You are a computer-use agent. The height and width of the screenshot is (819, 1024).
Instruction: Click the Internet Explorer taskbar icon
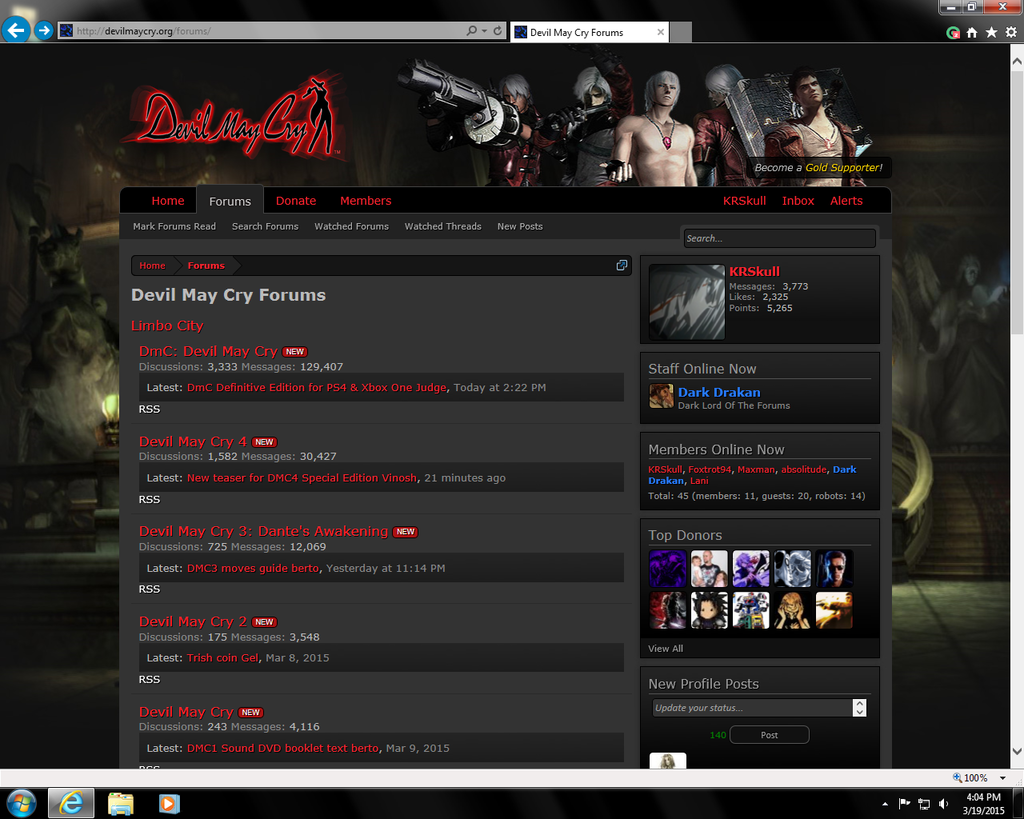coord(71,803)
